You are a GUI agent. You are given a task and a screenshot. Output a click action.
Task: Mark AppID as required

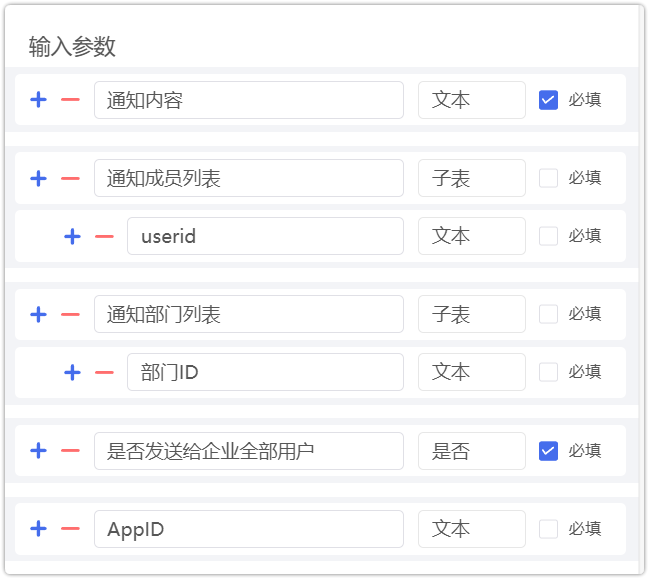pos(548,528)
